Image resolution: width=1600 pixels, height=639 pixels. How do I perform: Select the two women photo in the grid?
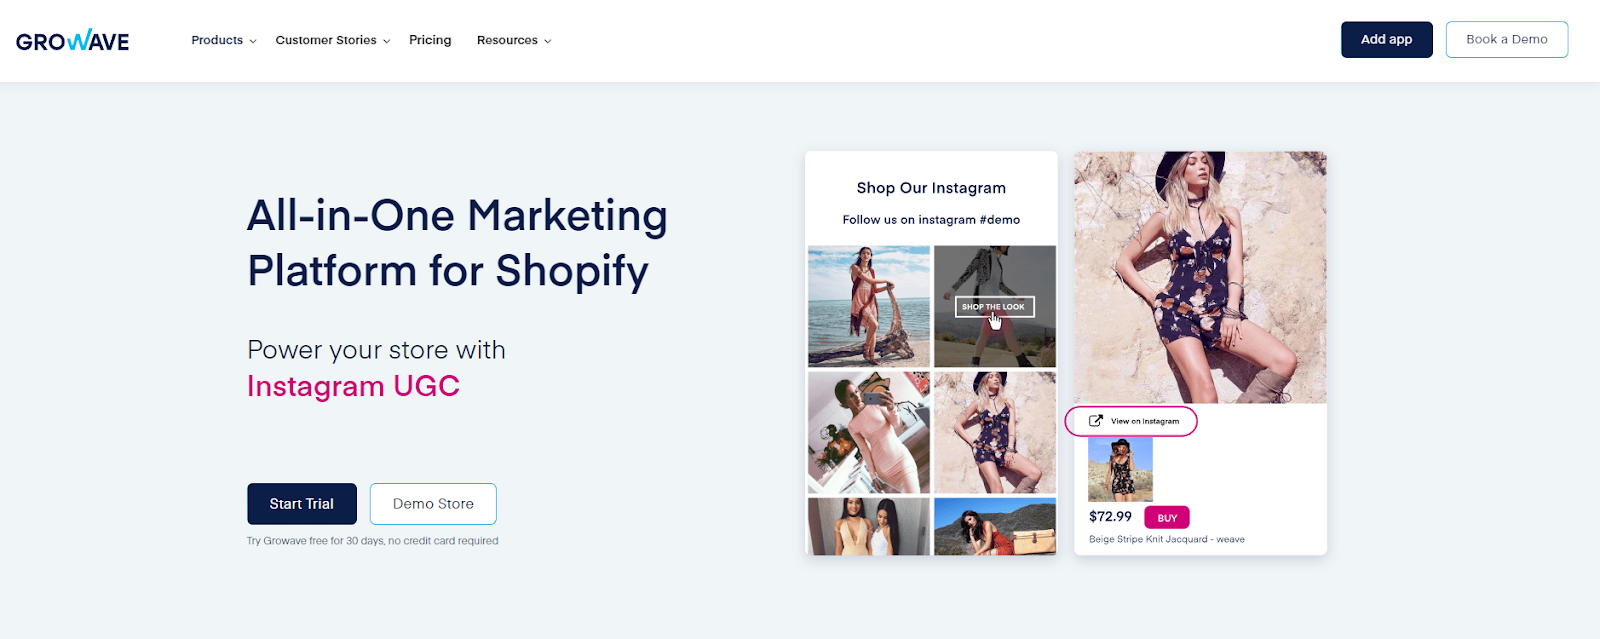tap(869, 526)
